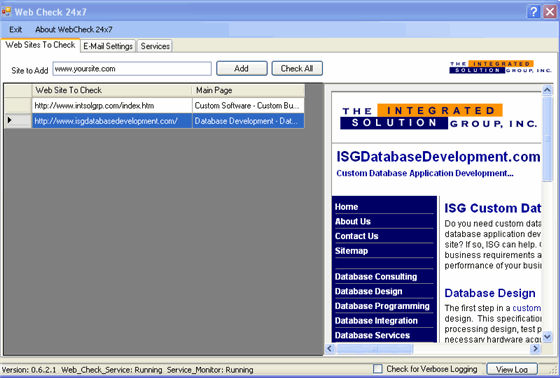Click Version: 0.6.2.1 status text
Screen dimensions: 560x378
click(29, 370)
